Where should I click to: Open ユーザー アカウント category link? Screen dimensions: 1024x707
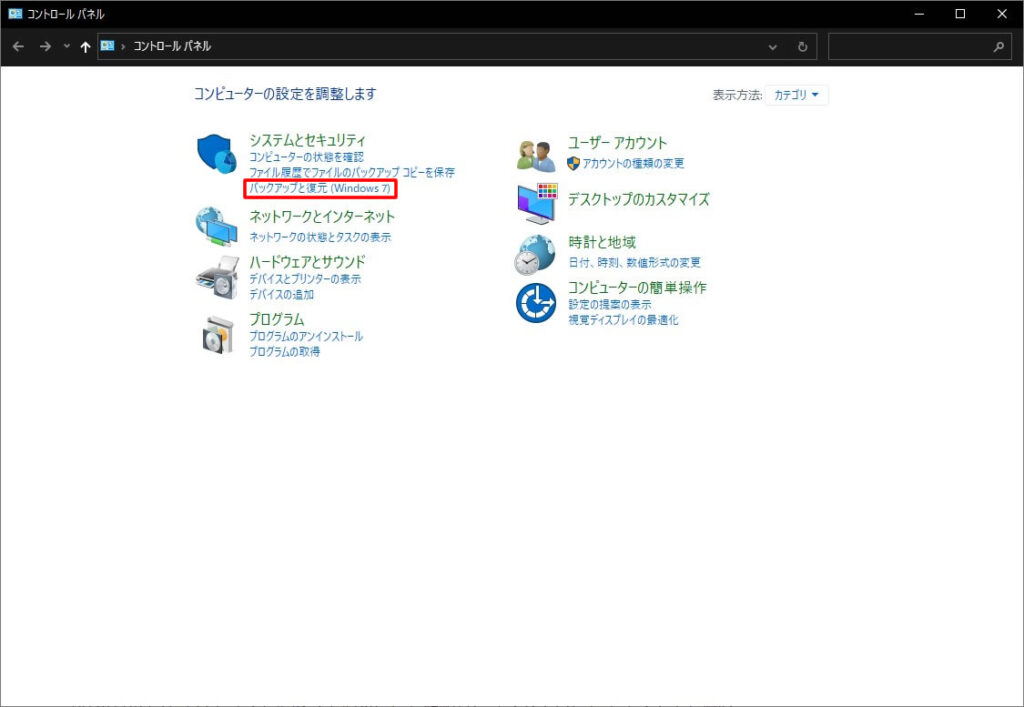[617, 143]
